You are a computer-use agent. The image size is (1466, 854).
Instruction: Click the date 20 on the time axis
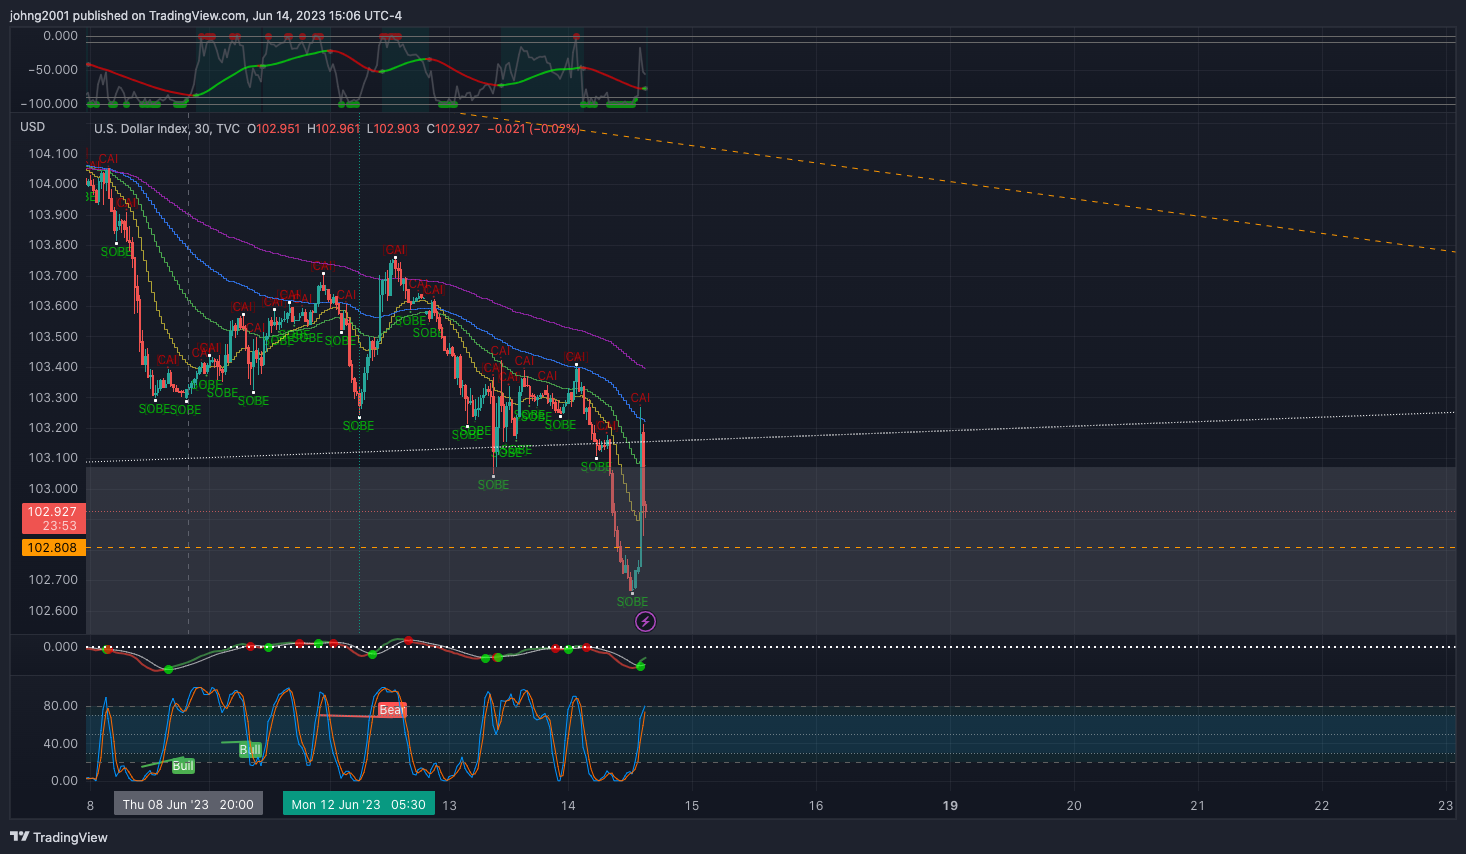point(1074,806)
